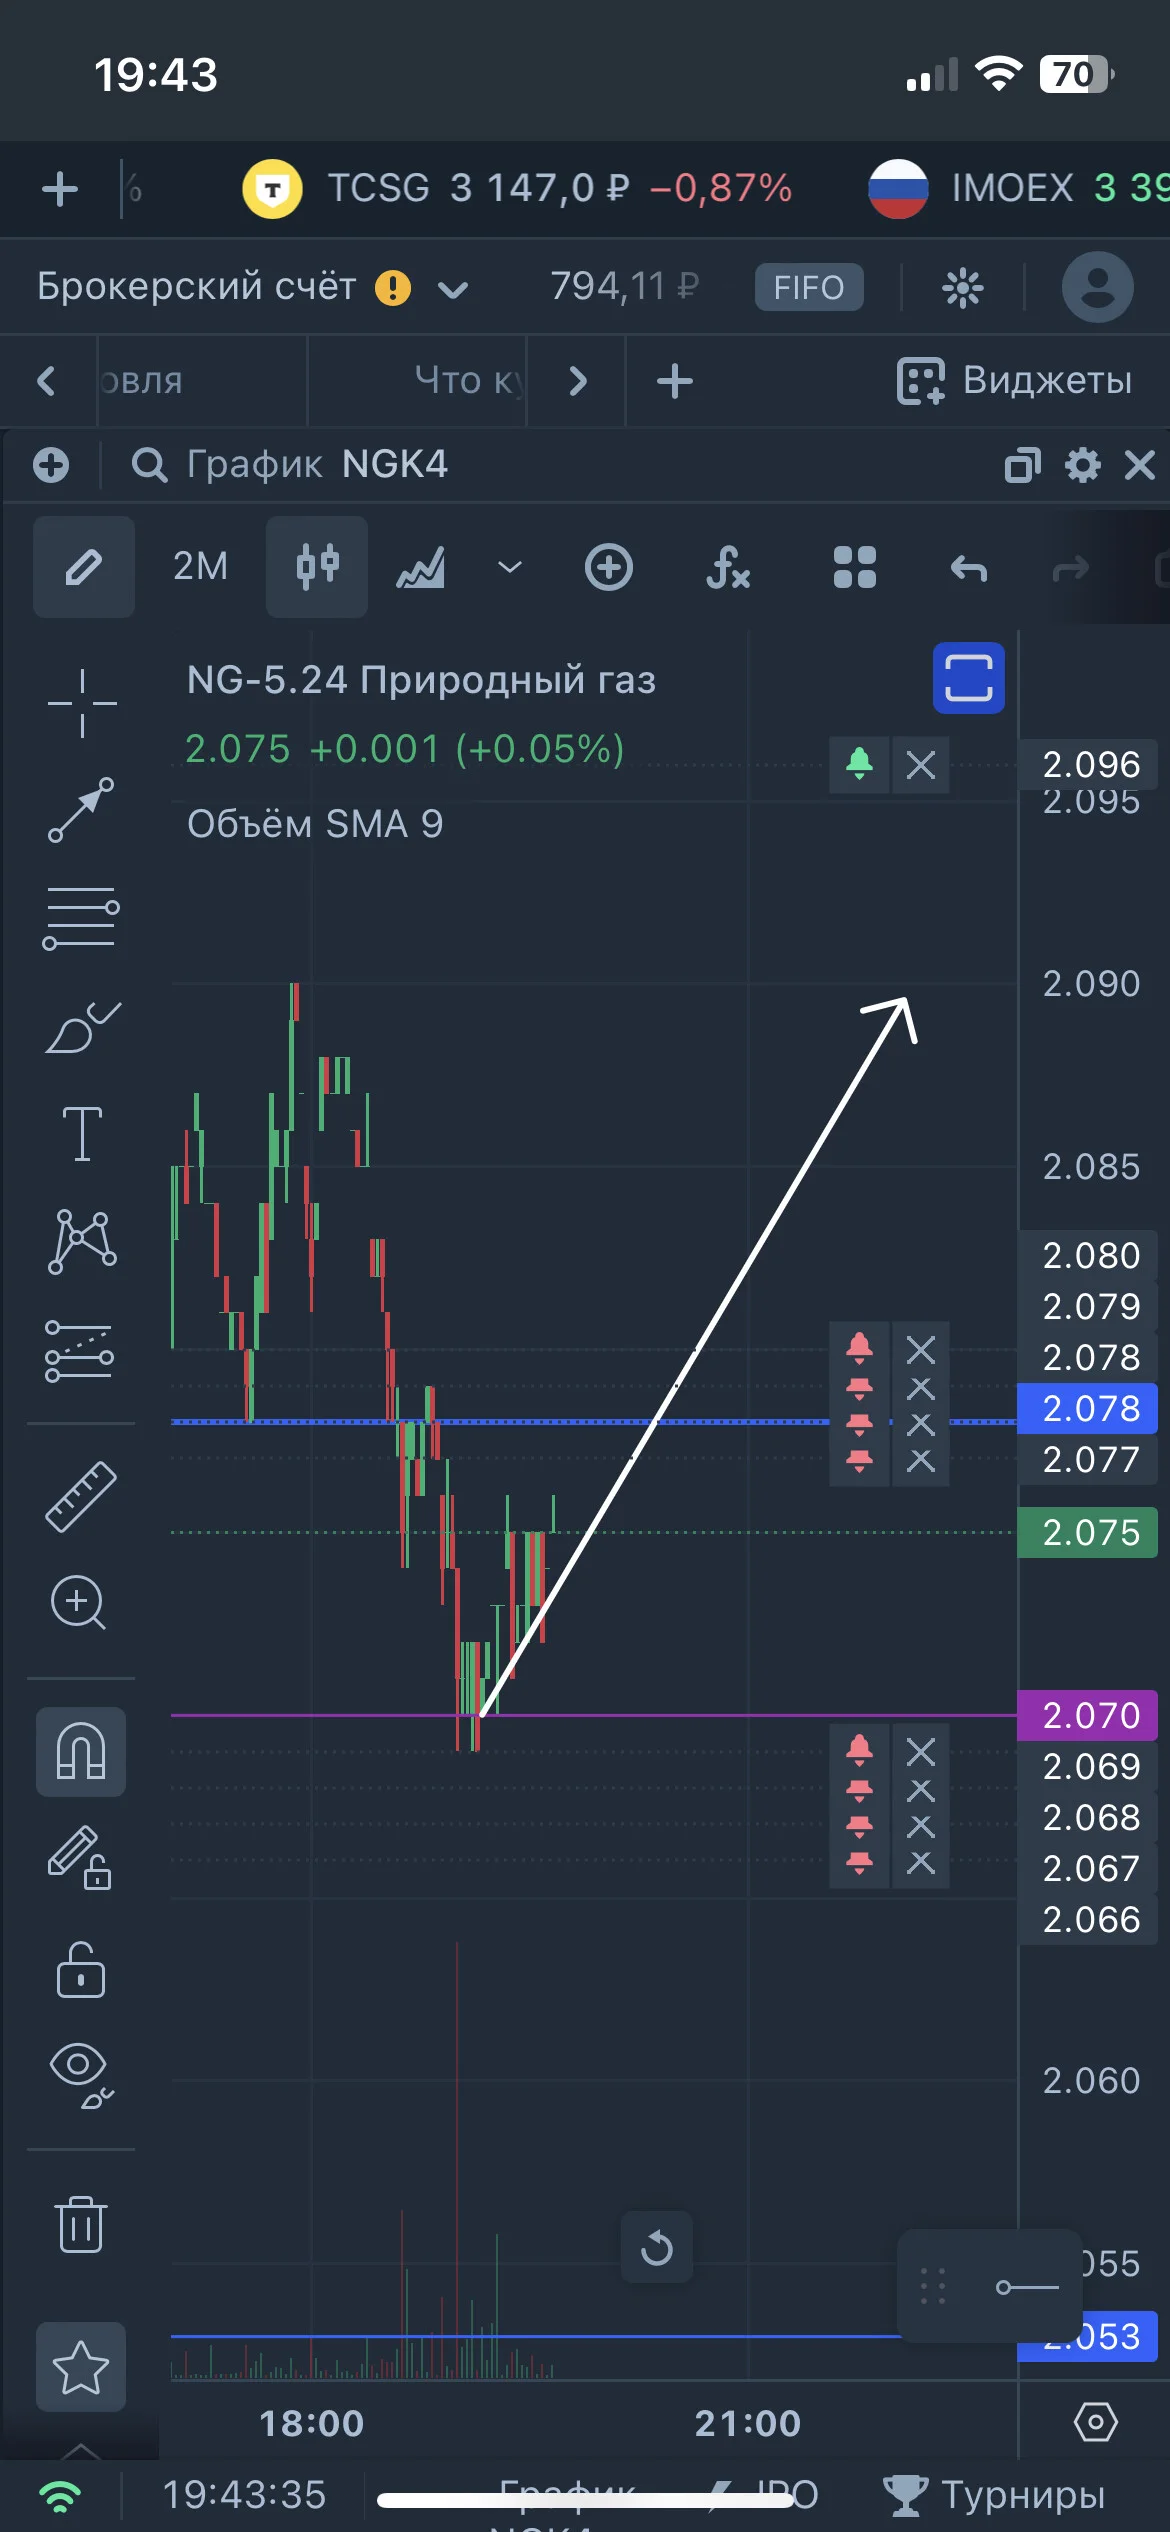The image size is (1170, 2532).
Task: Open the pattern drawing tool
Action: coord(82,1242)
